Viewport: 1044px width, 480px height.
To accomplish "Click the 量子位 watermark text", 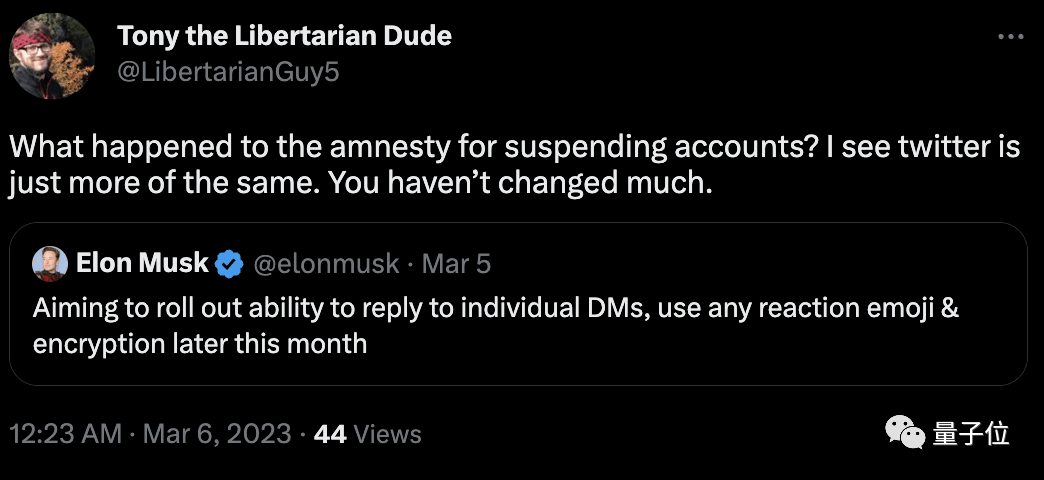I will (x=971, y=433).
